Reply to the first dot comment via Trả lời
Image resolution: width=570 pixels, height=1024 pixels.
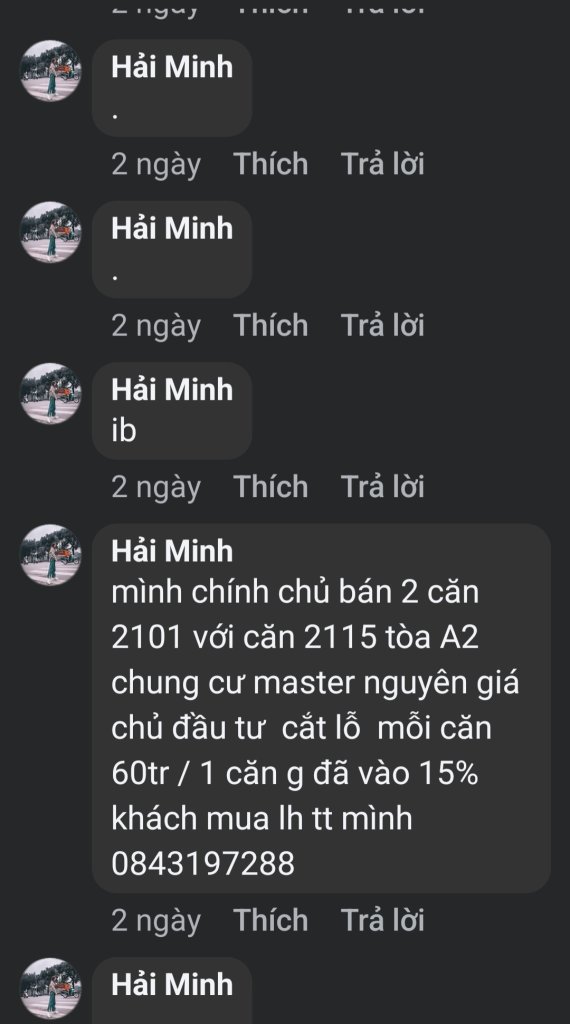point(383,163)
